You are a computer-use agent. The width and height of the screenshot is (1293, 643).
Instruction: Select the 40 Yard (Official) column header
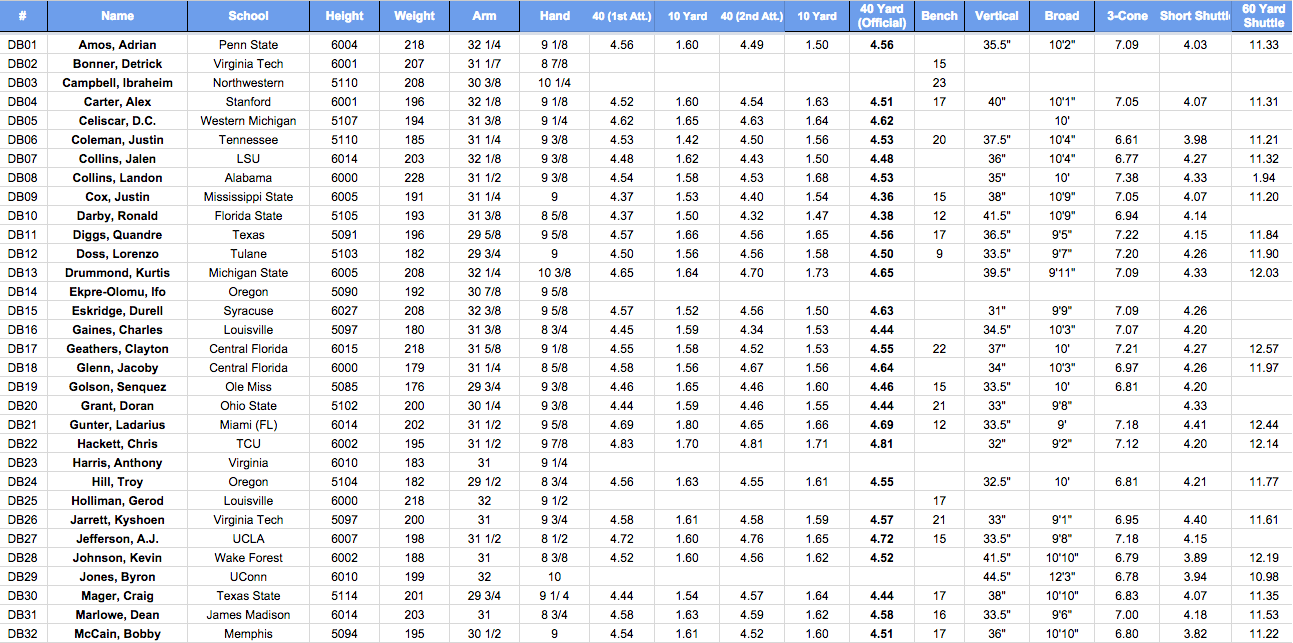882,16
